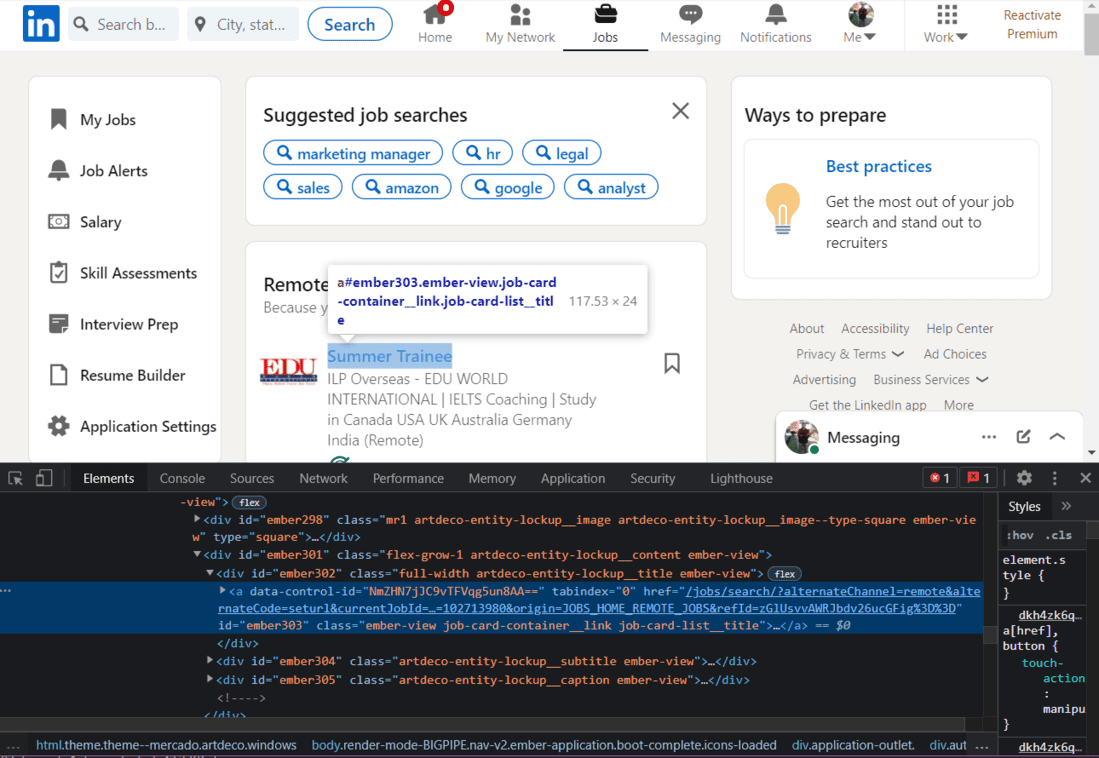Open DevTools settings gear icon
This screenshot has width=1099, height=758.
click(1024, 478)
